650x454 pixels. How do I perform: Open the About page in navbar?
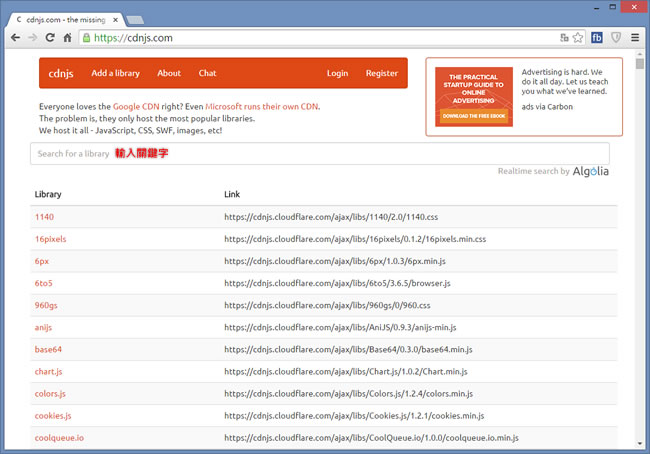point(169,73)
